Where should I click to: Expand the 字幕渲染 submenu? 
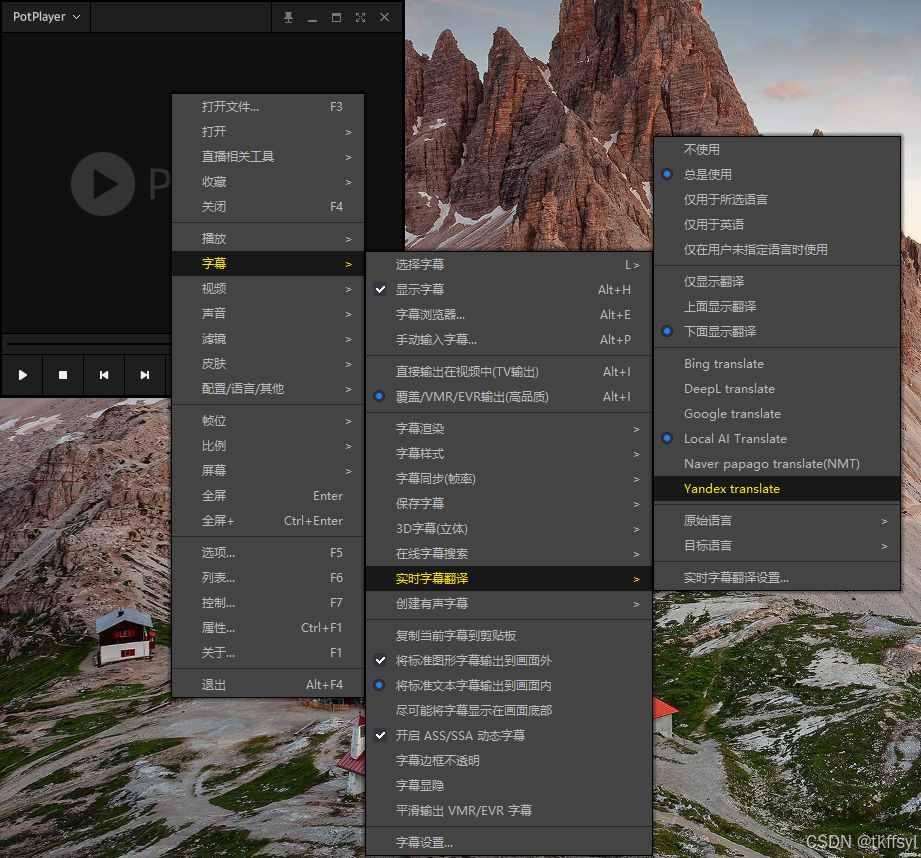coord(509,429)
